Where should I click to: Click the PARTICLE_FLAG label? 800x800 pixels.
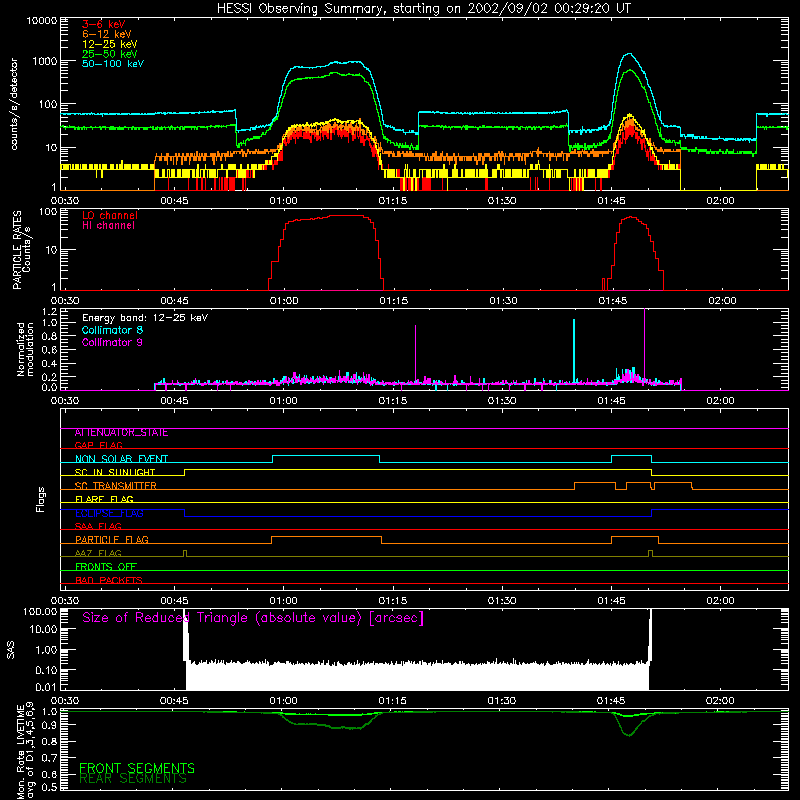pos(112,540)
